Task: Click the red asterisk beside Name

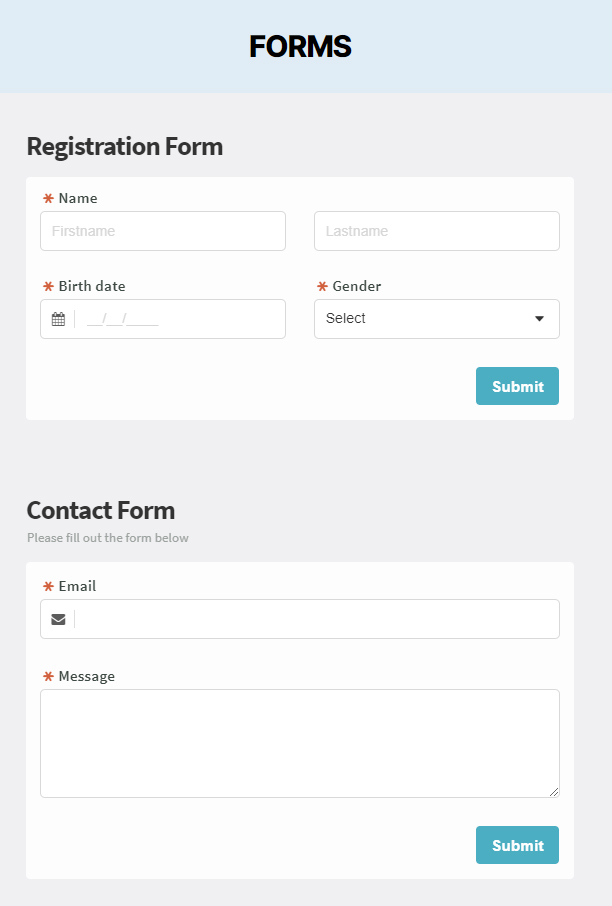Action: point(49,198)
